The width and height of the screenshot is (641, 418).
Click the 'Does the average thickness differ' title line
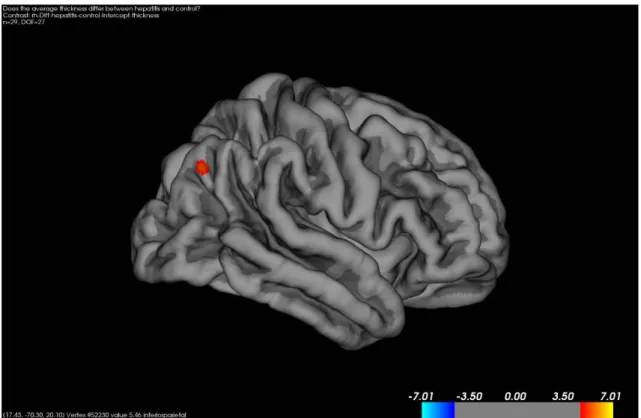tap(101, 9)
